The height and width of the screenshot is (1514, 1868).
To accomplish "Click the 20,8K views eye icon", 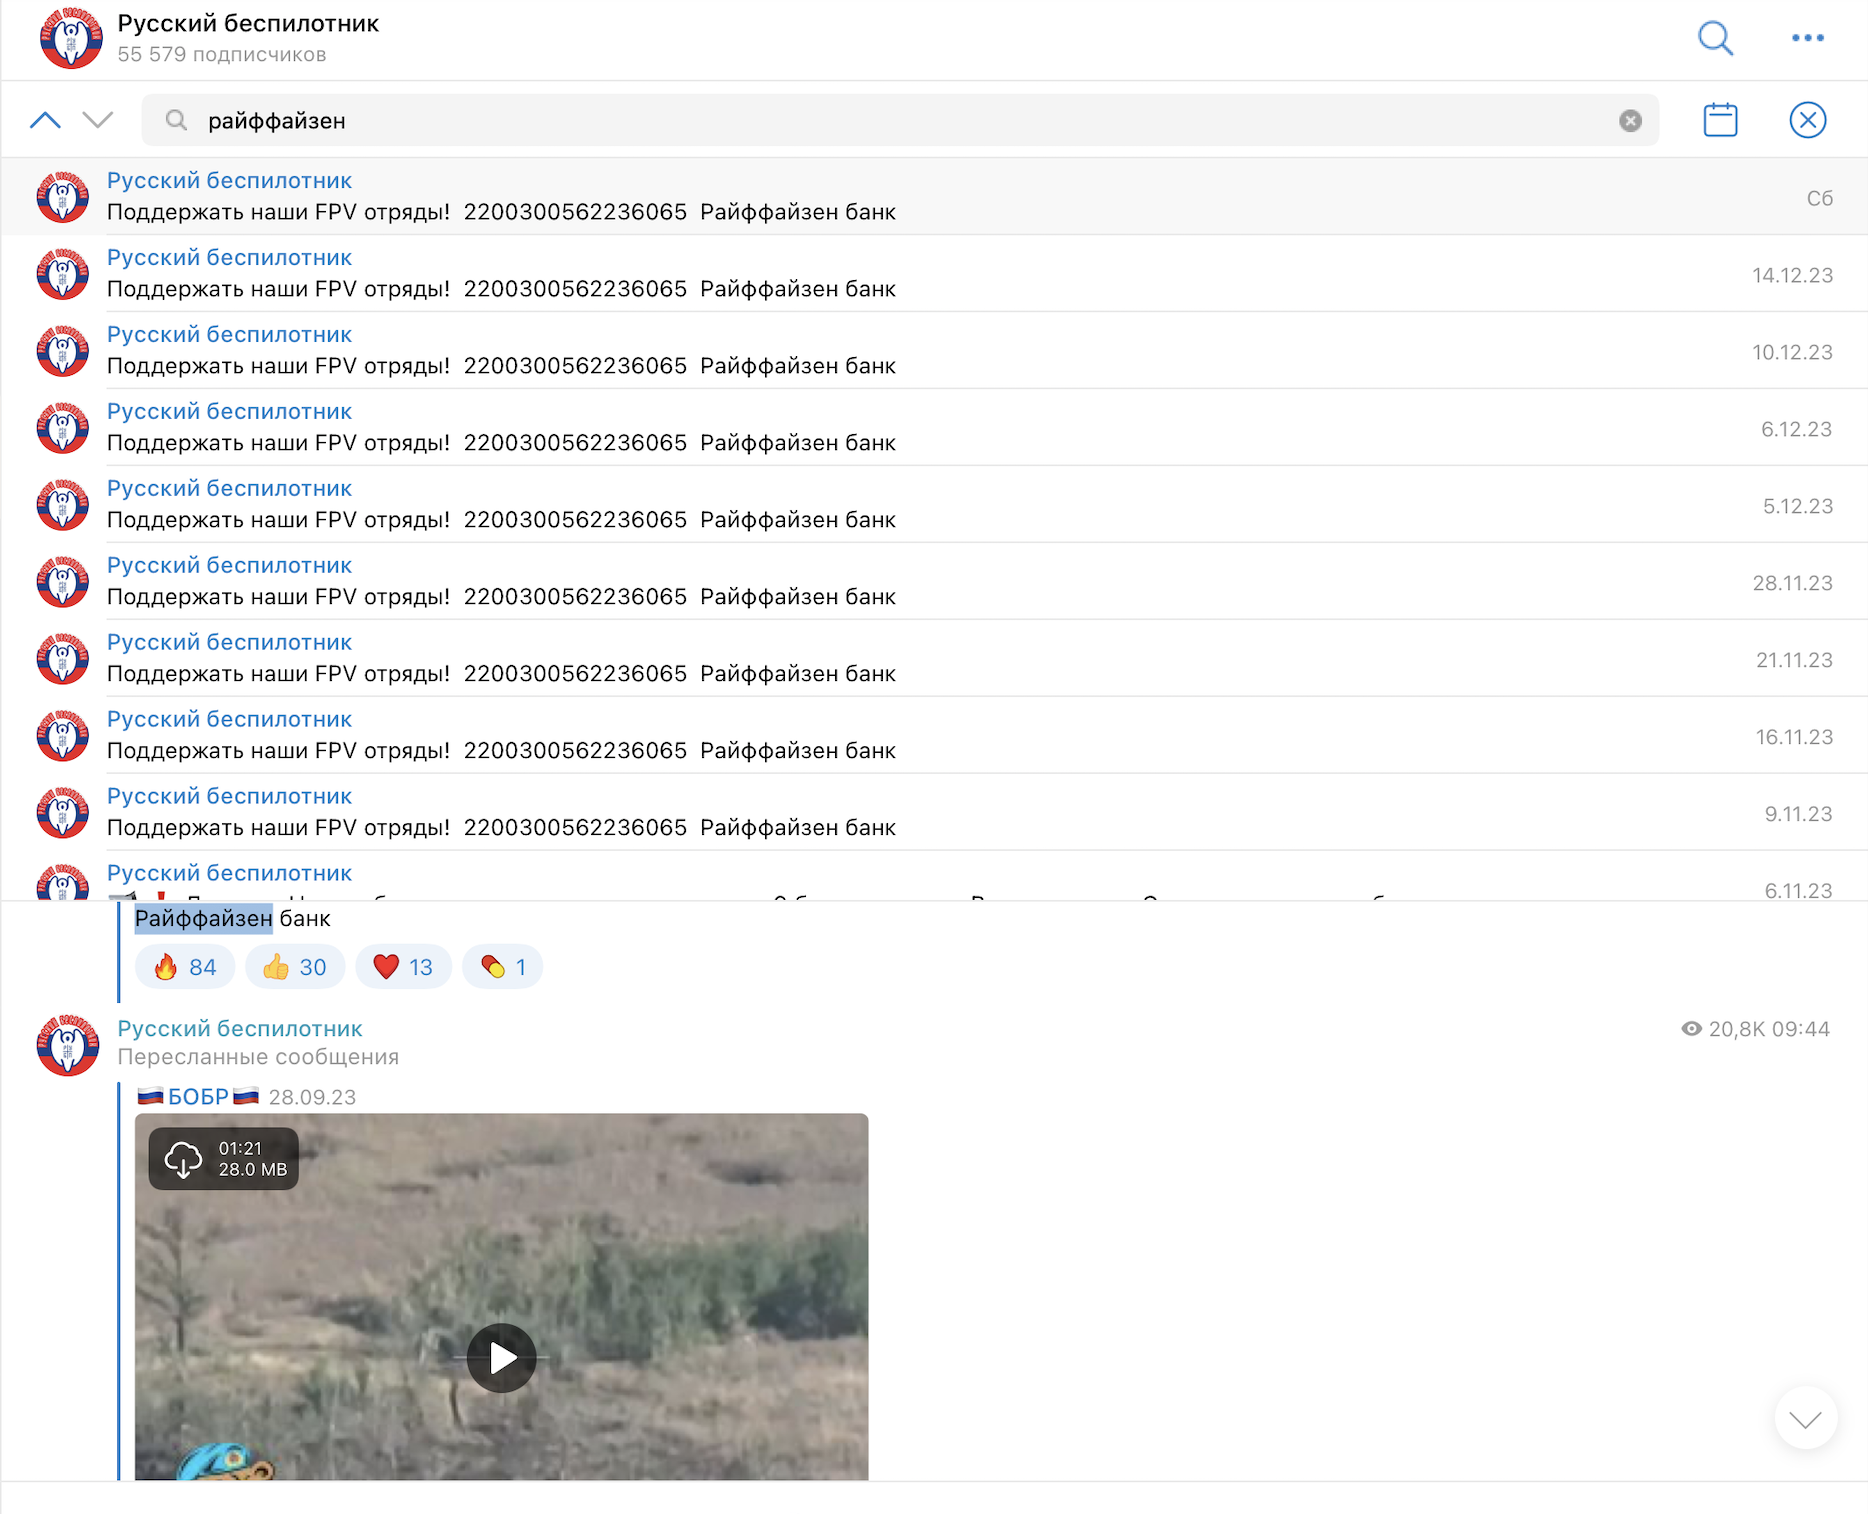I will pyautogui.click(x=1691, y=1029).
